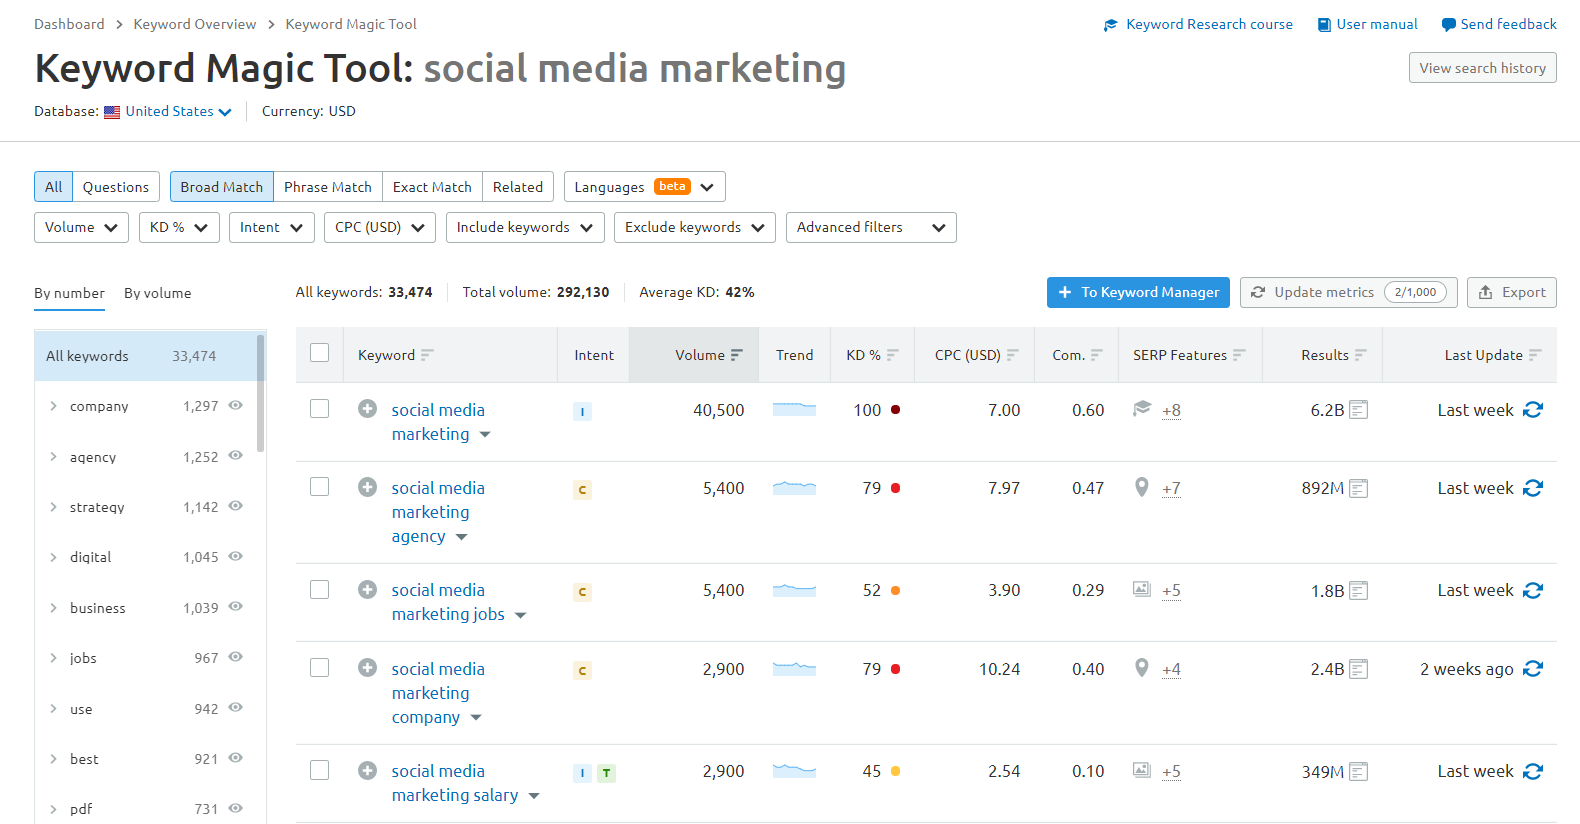The width and height of the screenshot is (1580, 824).
Task: Click the 2 weeks ago refresh icon
Action: click(1533, 669)
